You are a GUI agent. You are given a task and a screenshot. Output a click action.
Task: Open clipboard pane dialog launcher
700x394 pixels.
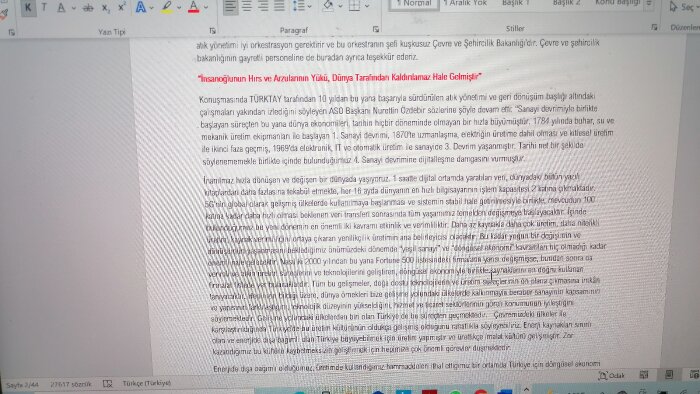pyautogui.click(x=12, y=33)
